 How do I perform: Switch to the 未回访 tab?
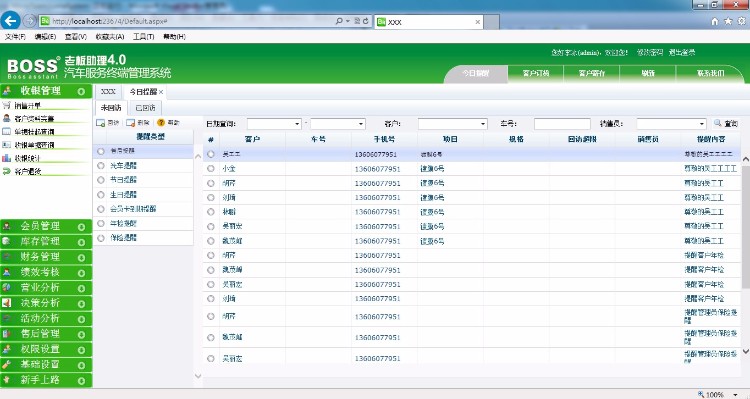pos(111,108)
